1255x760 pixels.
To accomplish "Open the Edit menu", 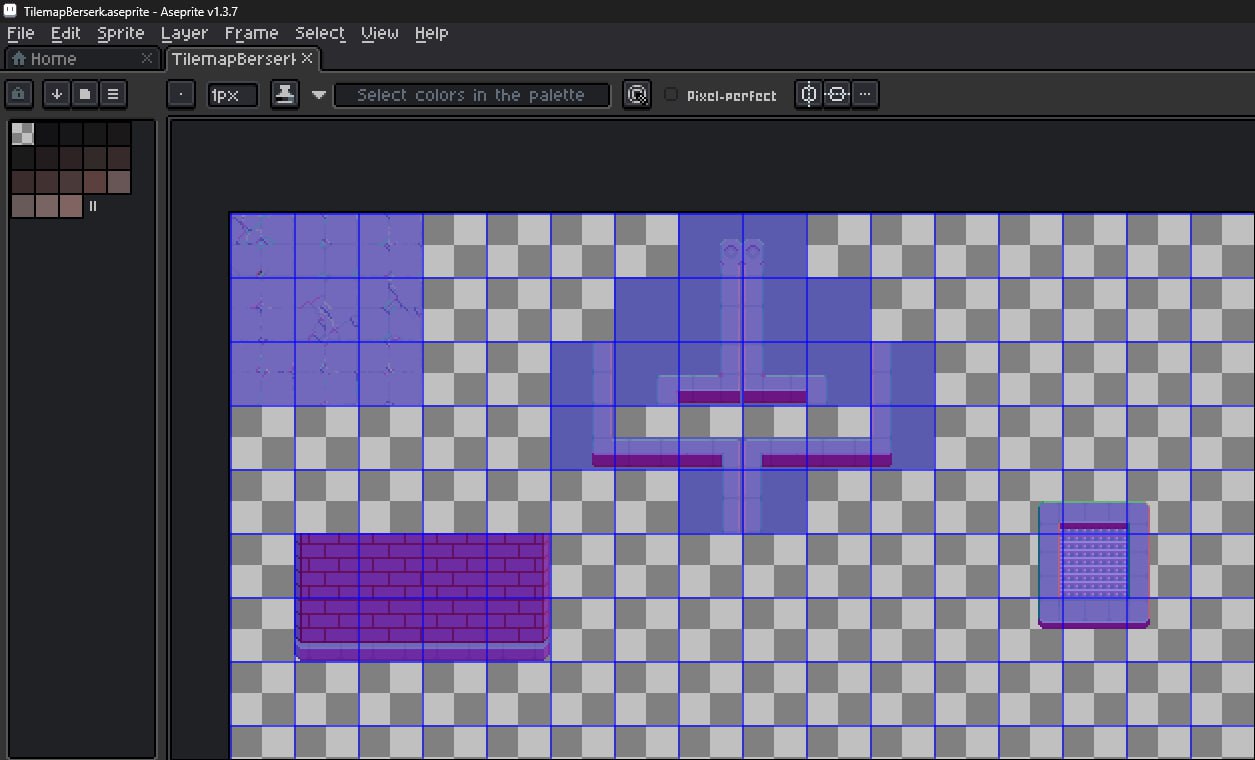I will [65, 33].
